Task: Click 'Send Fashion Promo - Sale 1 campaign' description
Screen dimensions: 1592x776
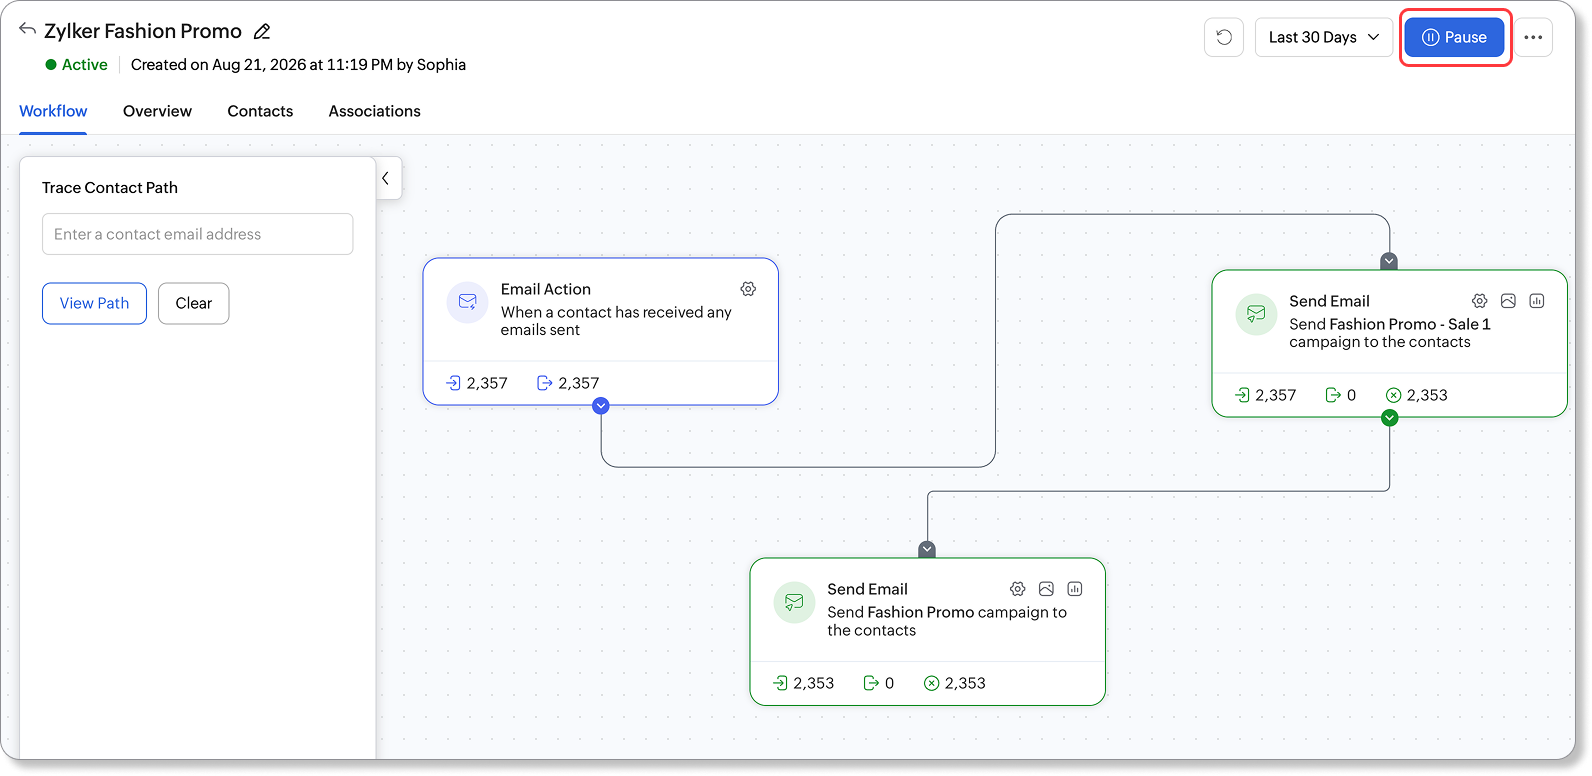Action: pyautogui.click(x=1390, y=333)
